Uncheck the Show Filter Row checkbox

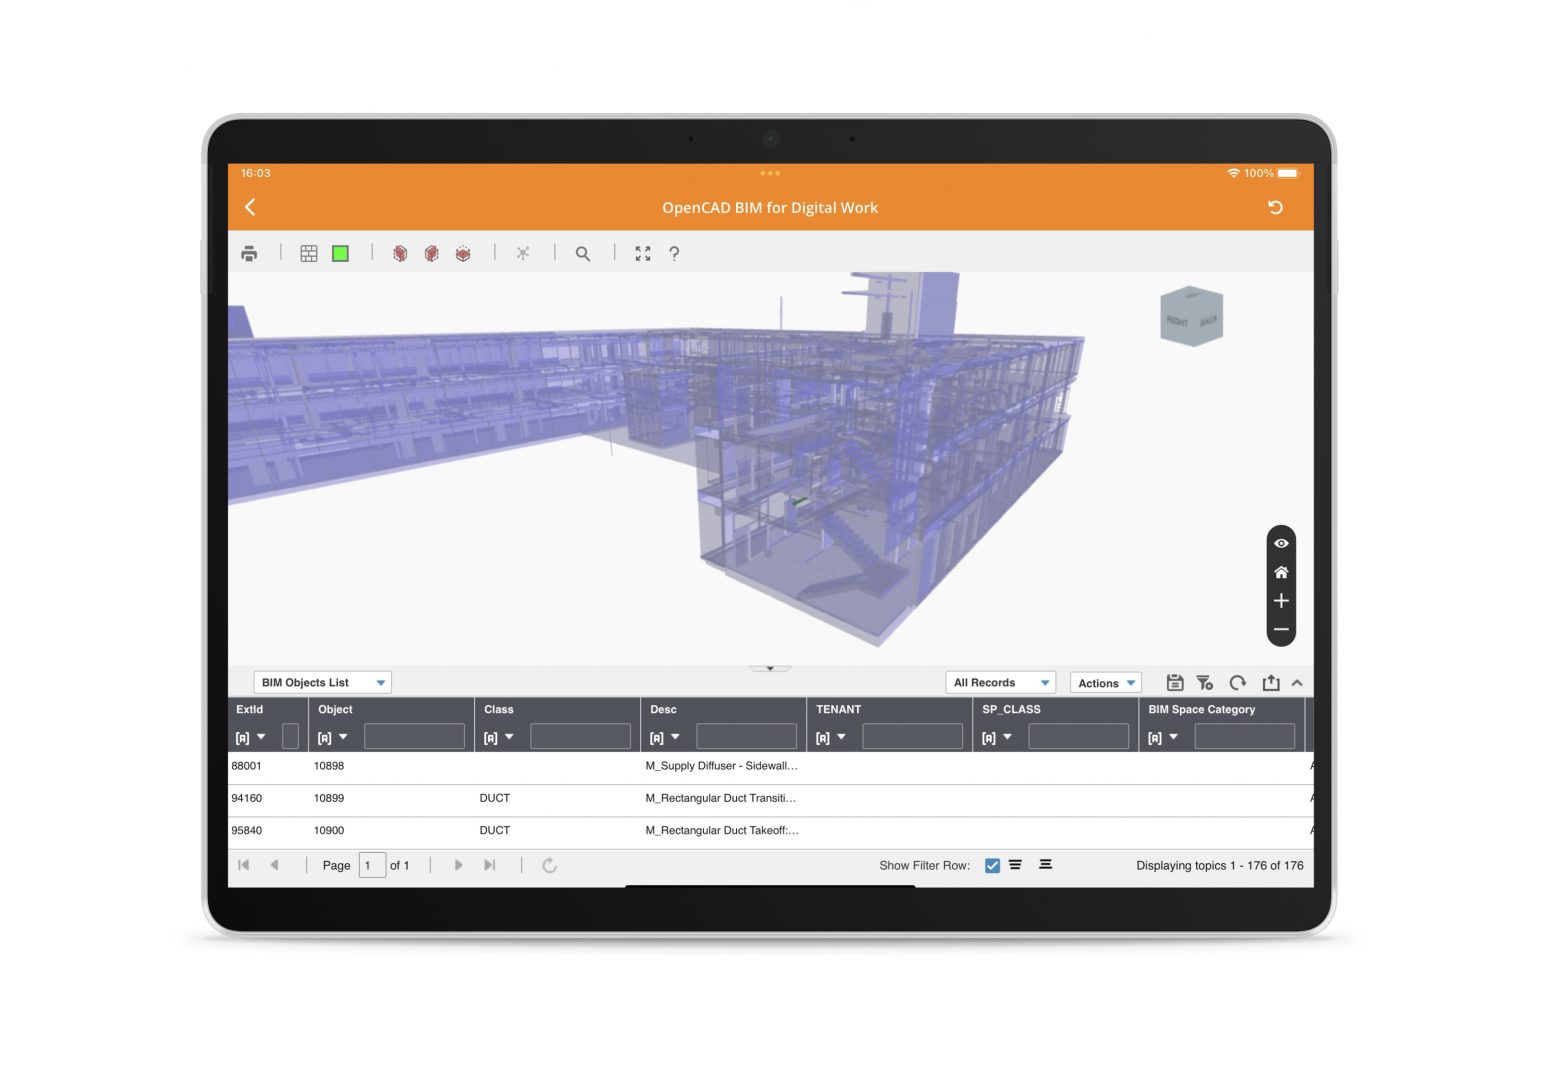tap(992, 865)
